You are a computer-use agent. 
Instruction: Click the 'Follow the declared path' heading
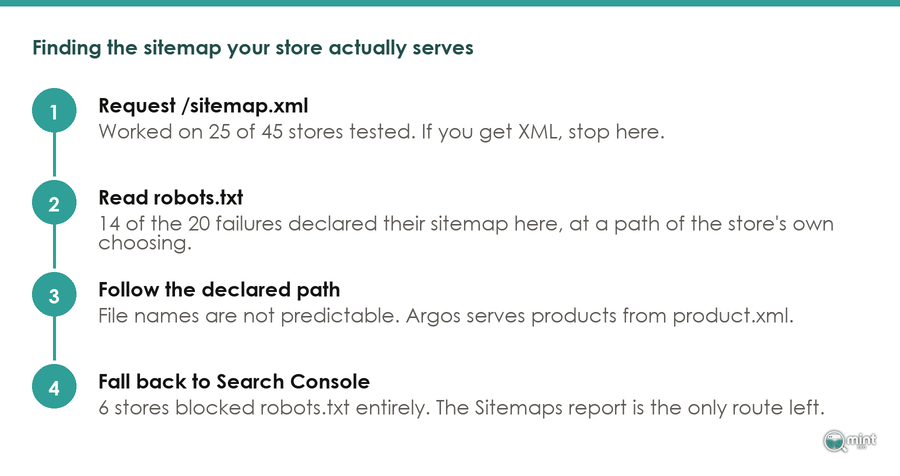219,289
